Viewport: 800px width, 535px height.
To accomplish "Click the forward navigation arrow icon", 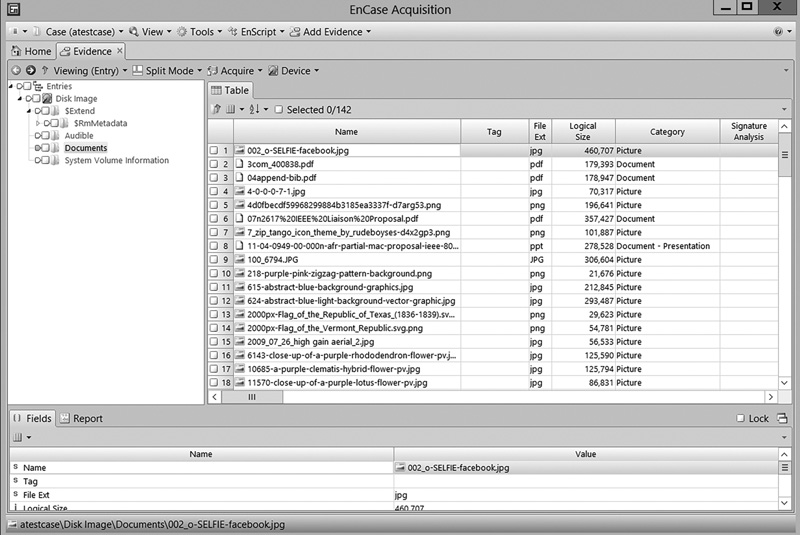I will coord(30,71).
